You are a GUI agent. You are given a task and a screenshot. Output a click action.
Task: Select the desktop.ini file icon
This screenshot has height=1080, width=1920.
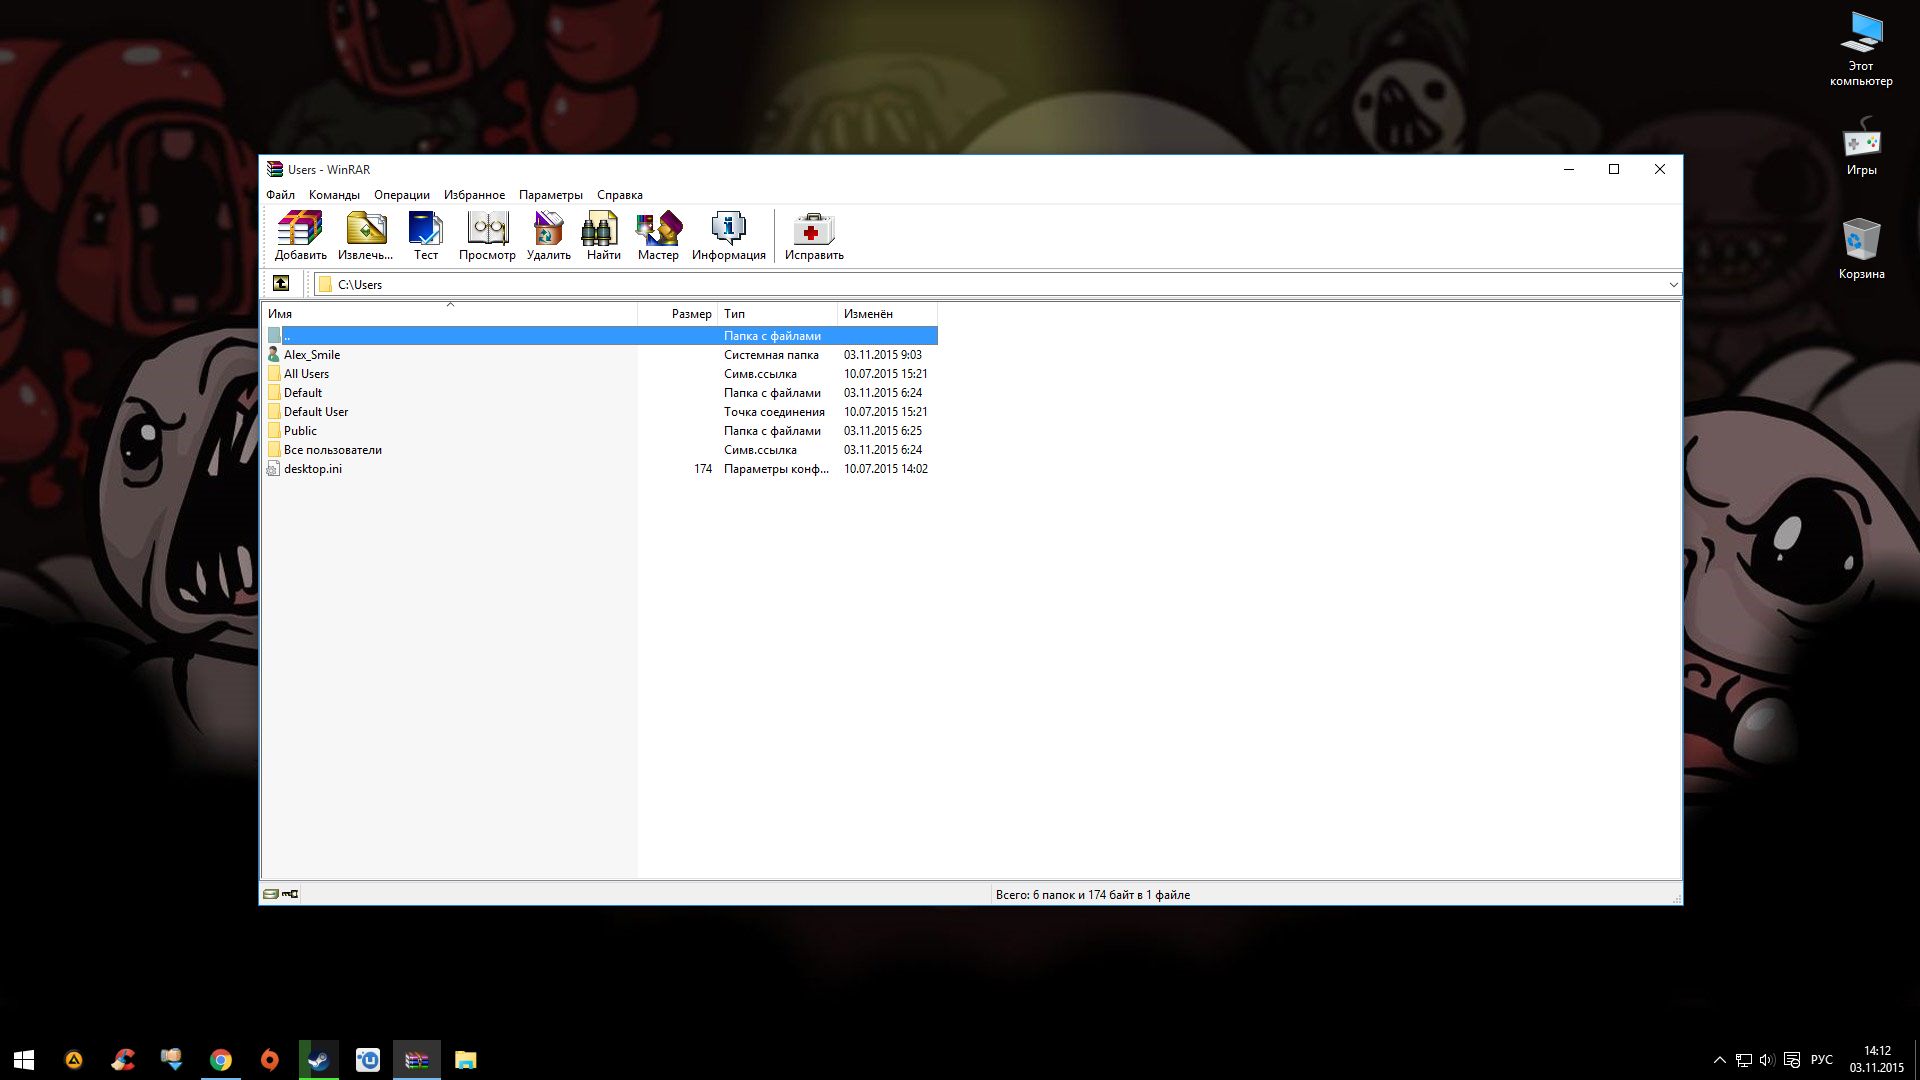click(273, 469)
